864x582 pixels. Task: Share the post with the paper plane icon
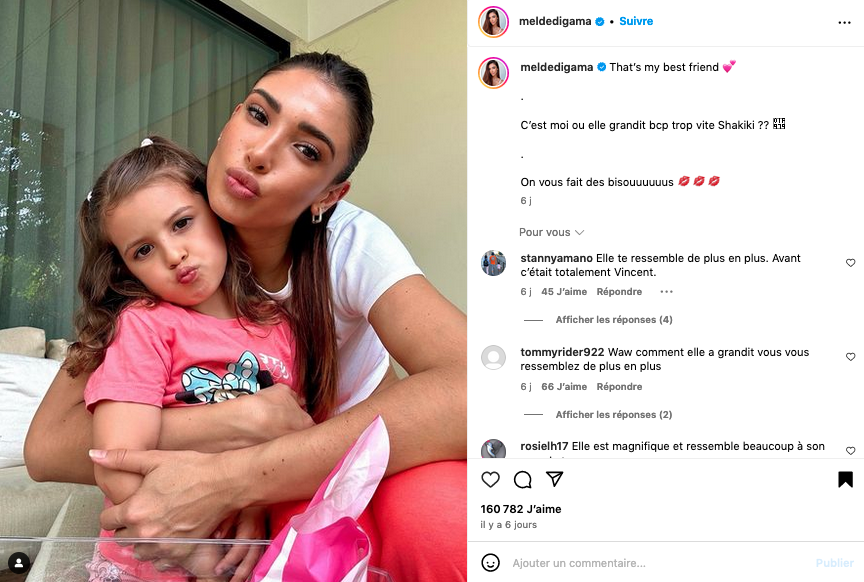[x=554, y=479]
